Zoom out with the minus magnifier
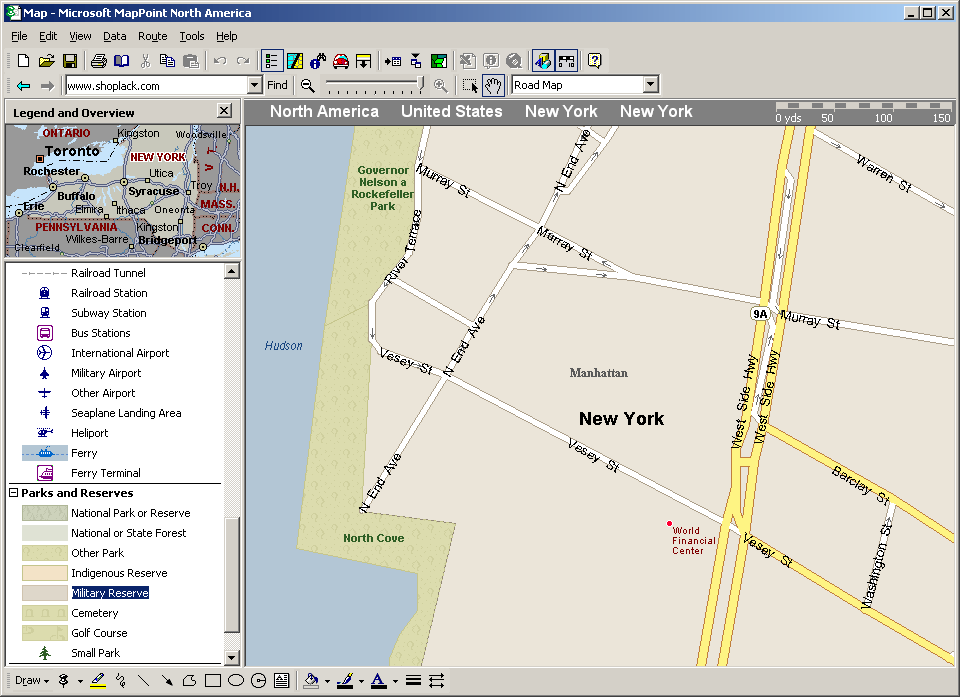This screenshot has width=960, height=697. 307,86
